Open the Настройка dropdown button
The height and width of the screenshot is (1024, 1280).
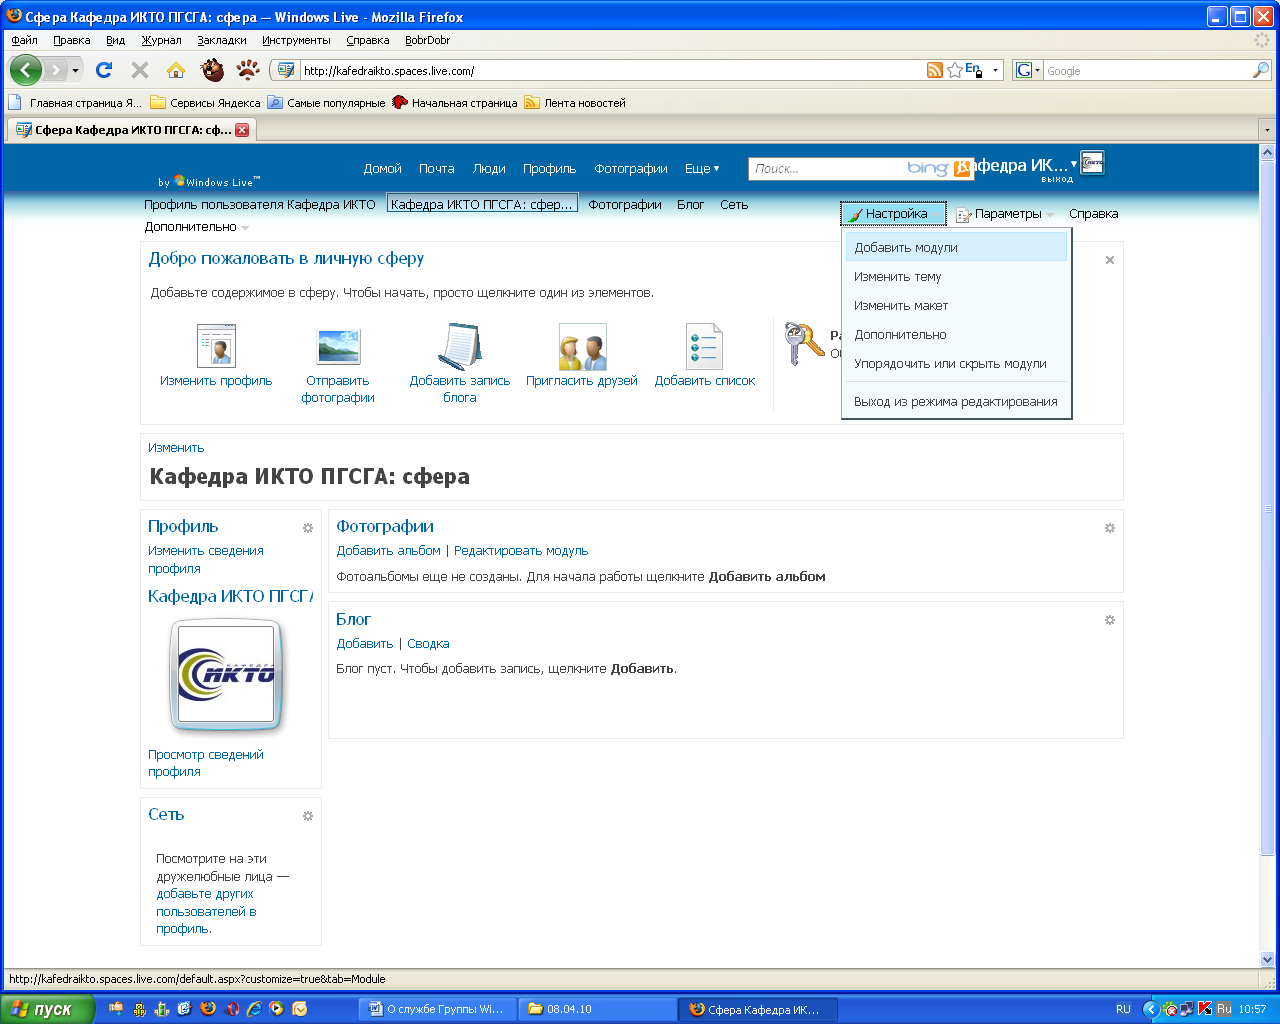coord(893,214)
